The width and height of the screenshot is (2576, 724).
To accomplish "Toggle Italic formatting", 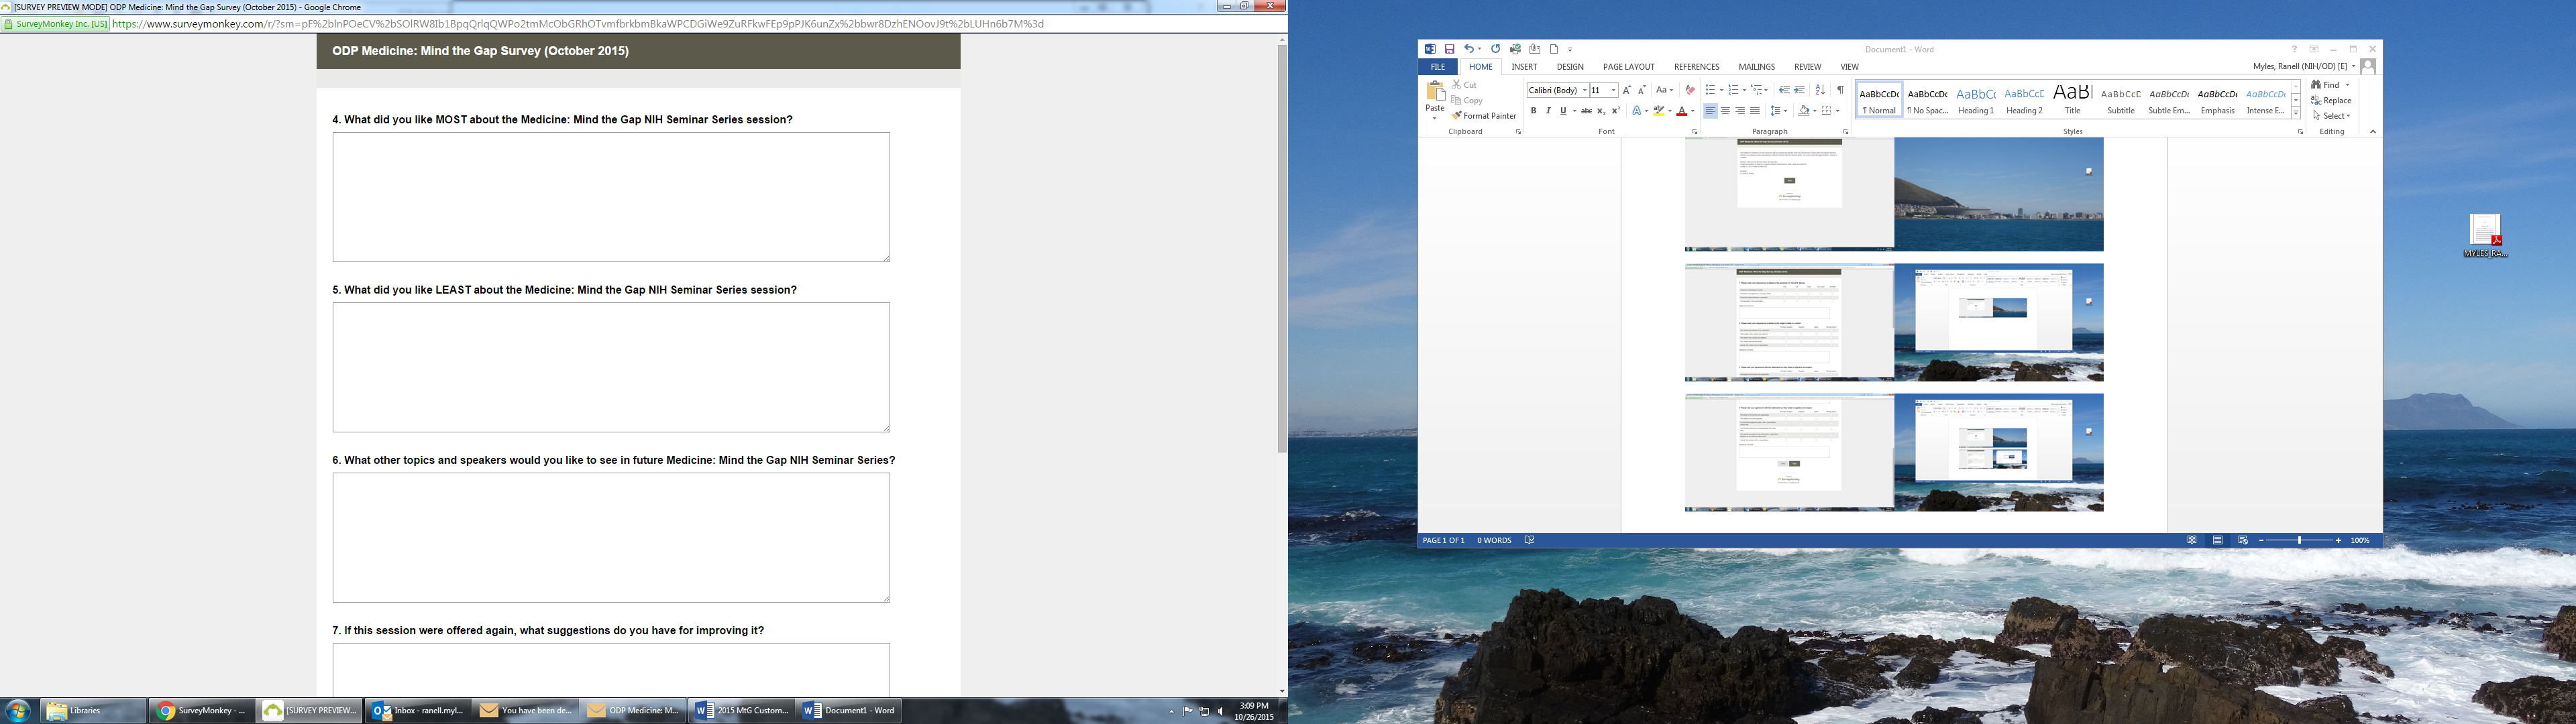I will tap(1548, 111).
